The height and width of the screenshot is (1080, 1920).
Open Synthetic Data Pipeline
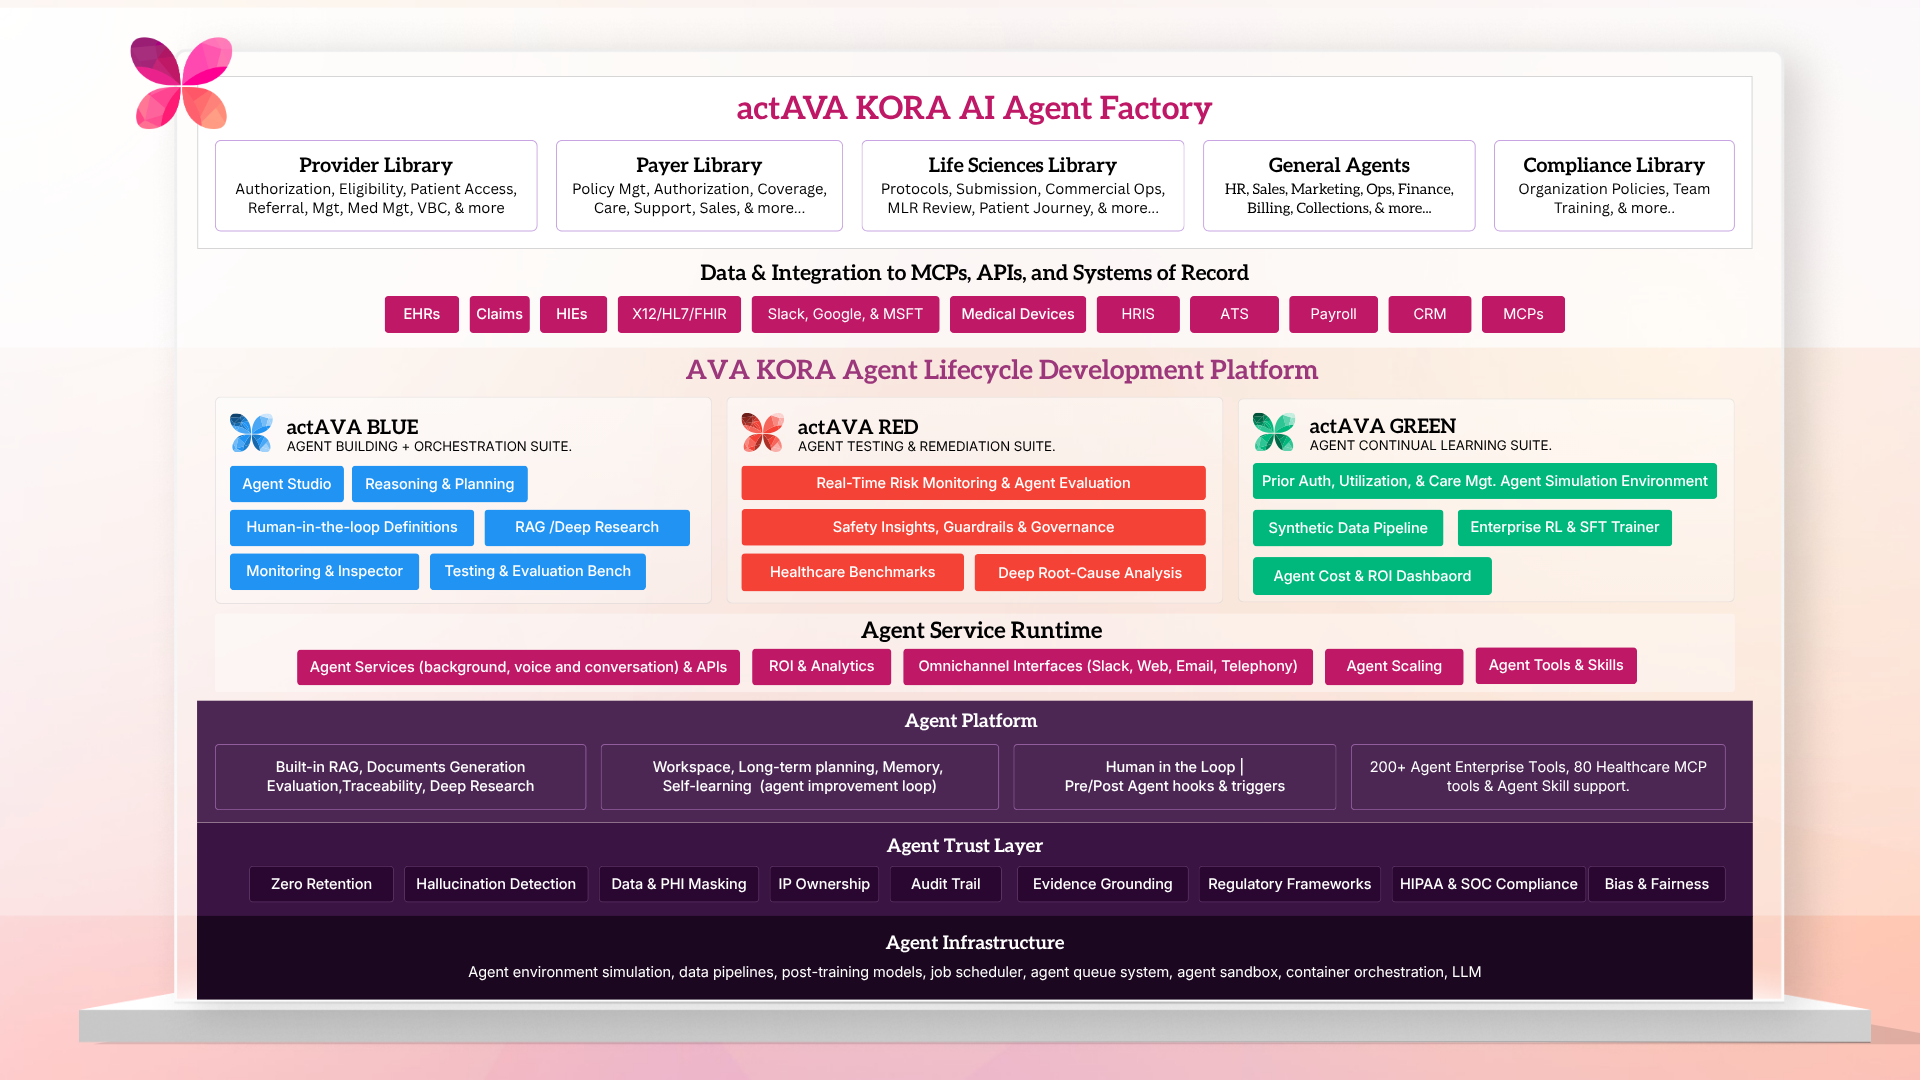[1347, 528]
